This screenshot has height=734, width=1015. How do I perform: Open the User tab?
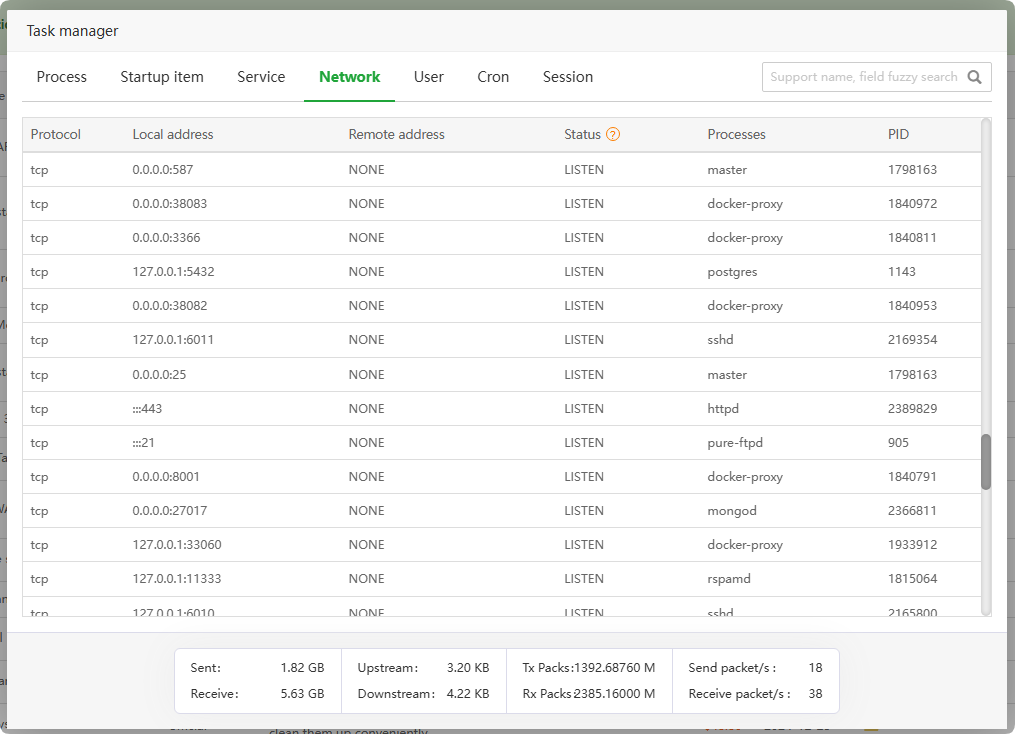click(429, 77)
